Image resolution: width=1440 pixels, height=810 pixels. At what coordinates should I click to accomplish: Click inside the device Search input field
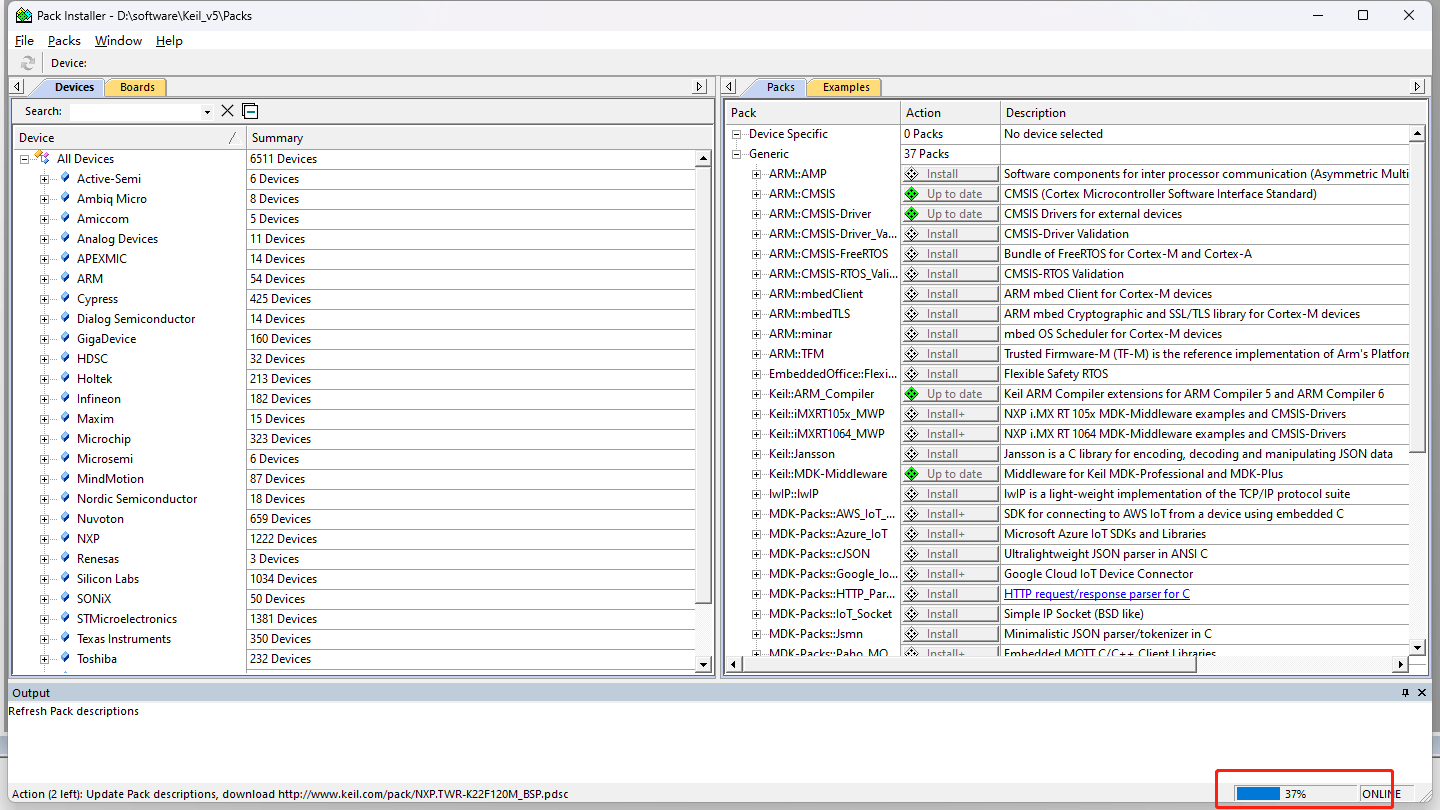(135, 112)
